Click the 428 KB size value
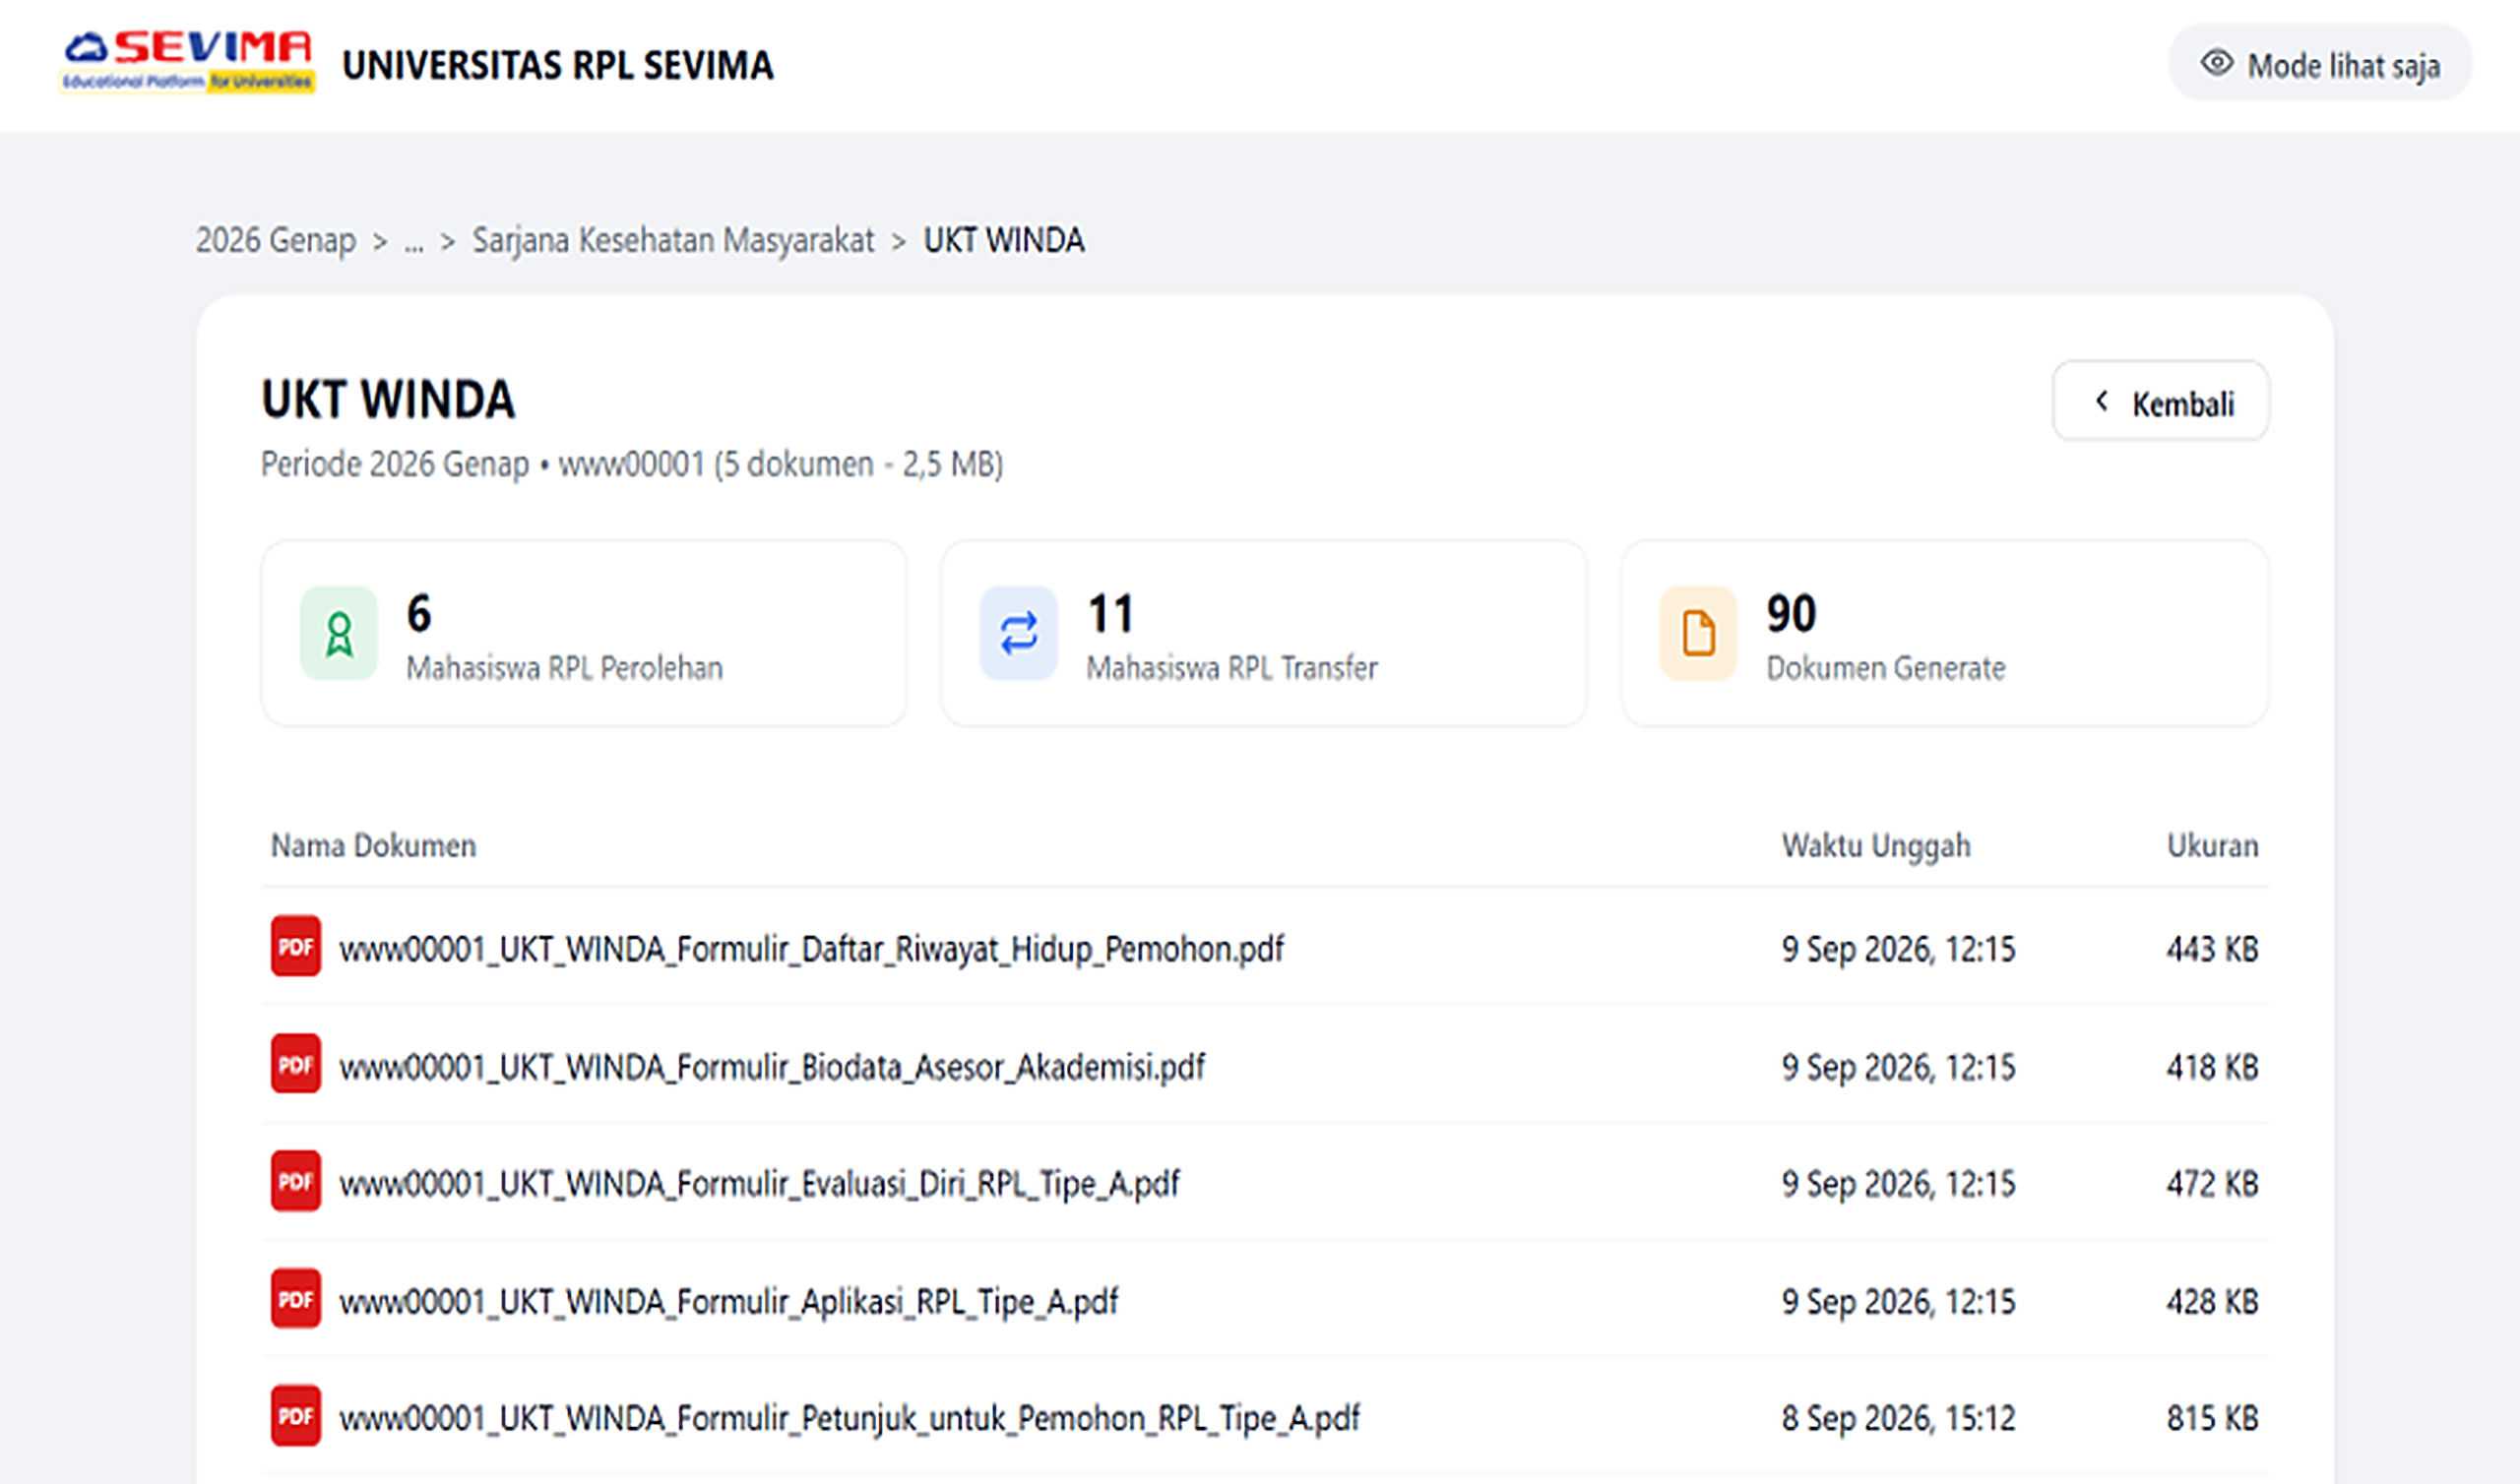This screenshot has width=2520, height=1484. pyautogui.click(x=2212, y=1302)
